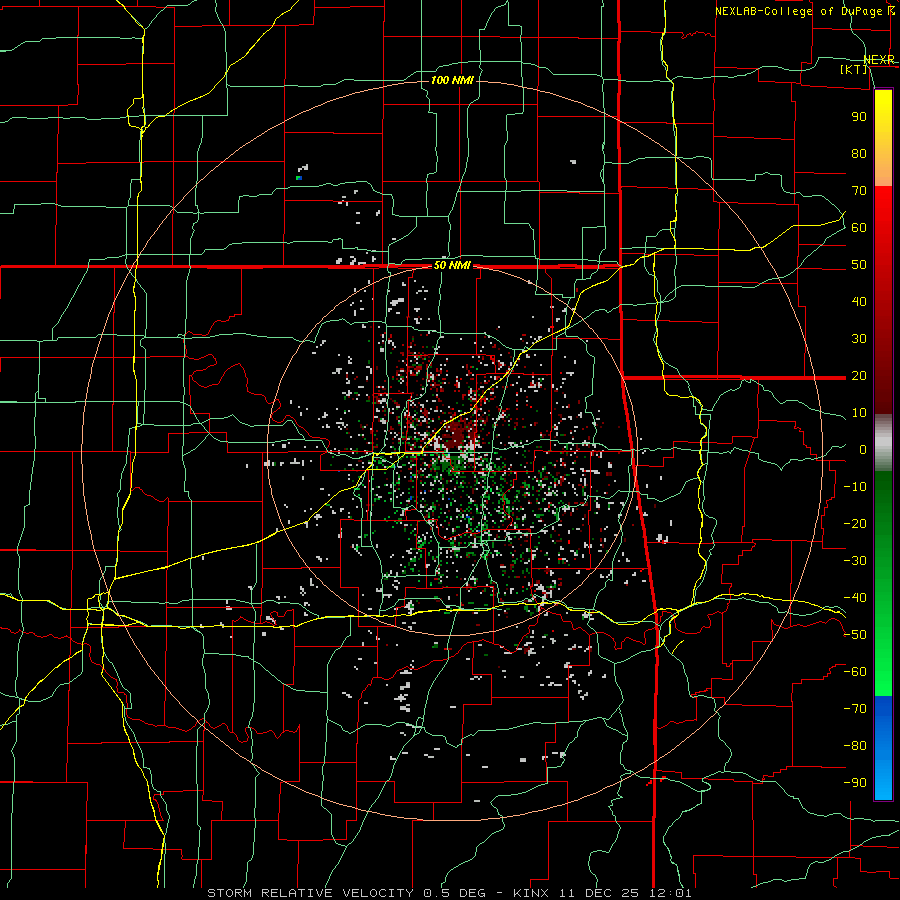
Task: Click the "NEXLAB-College of DuPage" credit text
Action: [x=800, y=11]
